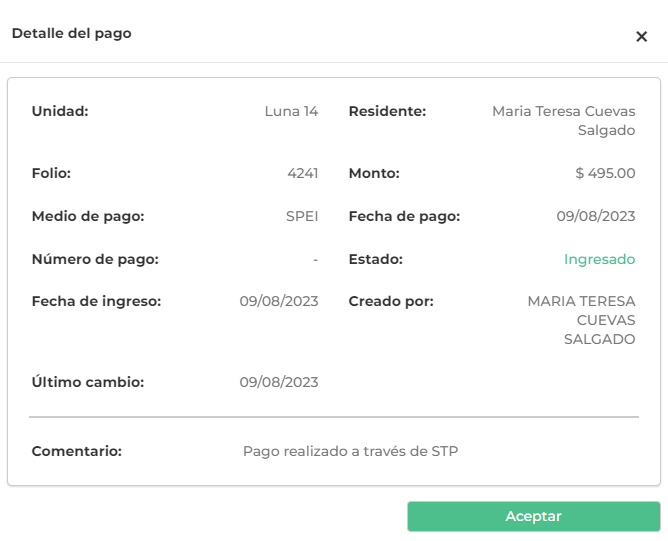Select the unit value Luna 14
This screenshot has width=668, height=541.
click(x=291, y=111)
